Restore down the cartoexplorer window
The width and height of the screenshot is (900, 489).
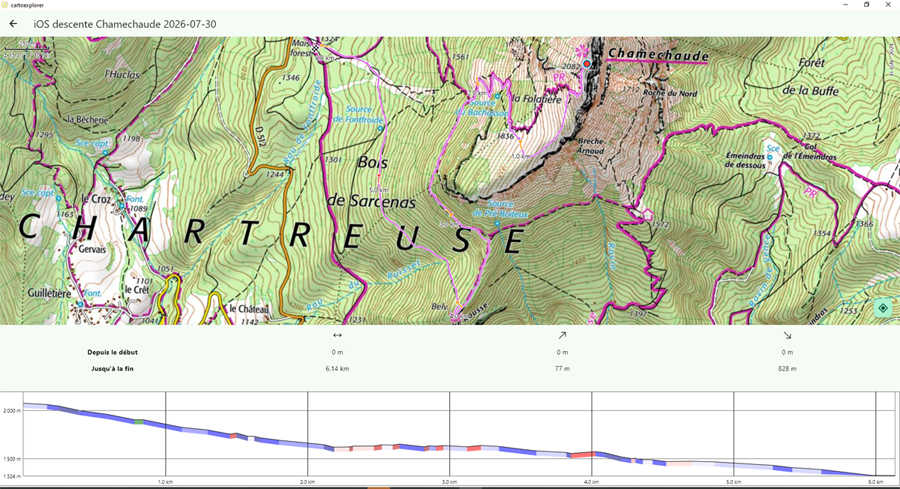coord(867,5)
